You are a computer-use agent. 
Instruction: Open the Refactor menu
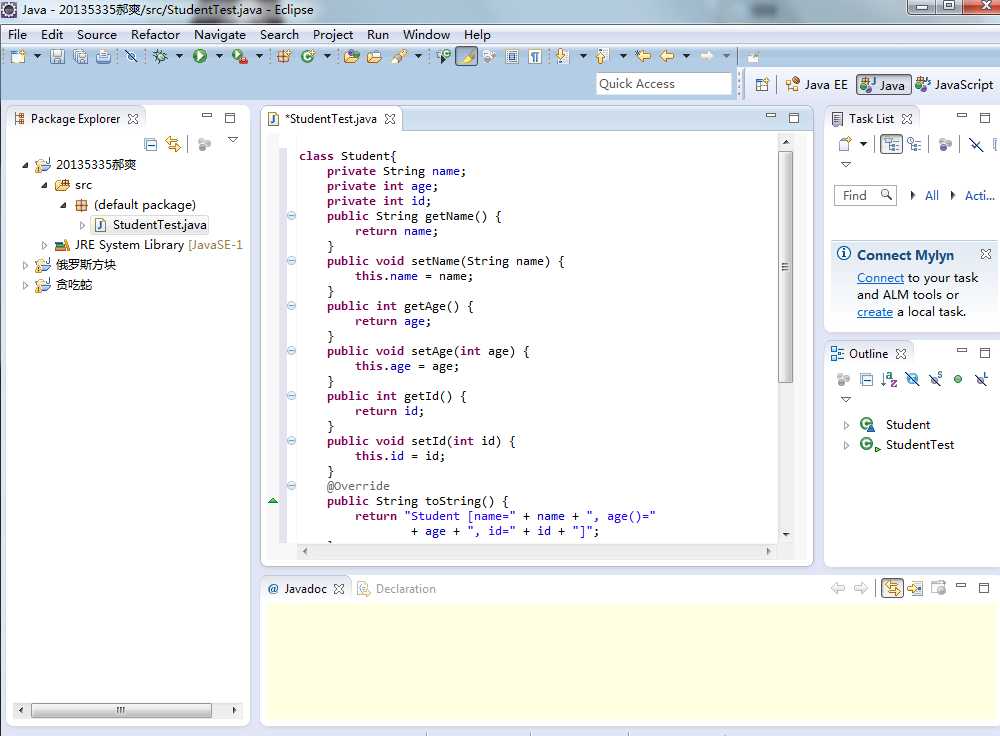[155, 34]
